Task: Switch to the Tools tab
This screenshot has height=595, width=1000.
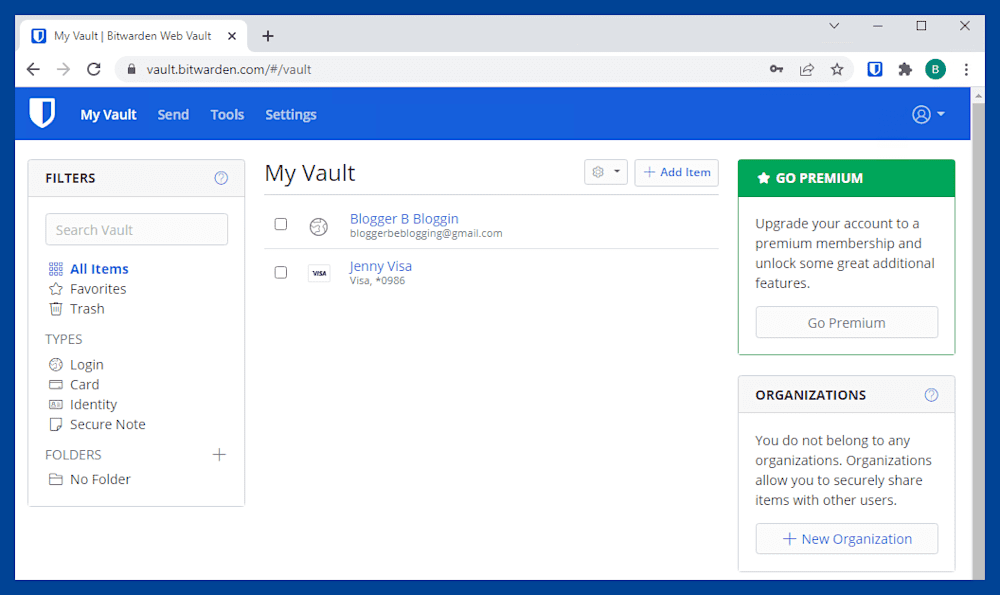Action: coord(227,115)
